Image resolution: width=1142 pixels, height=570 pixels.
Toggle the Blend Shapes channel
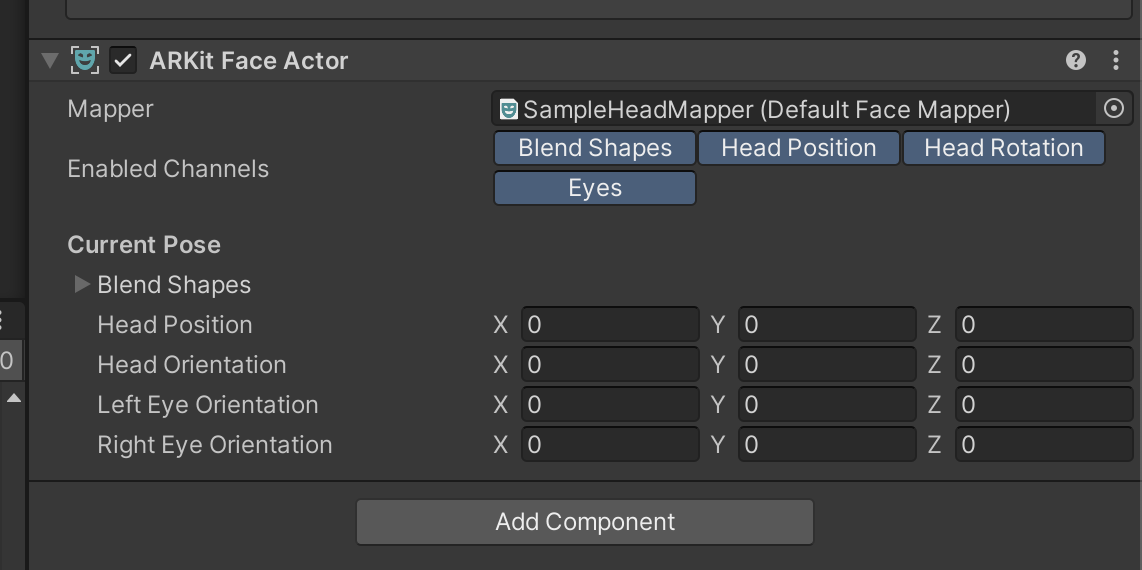coord(595,148)
